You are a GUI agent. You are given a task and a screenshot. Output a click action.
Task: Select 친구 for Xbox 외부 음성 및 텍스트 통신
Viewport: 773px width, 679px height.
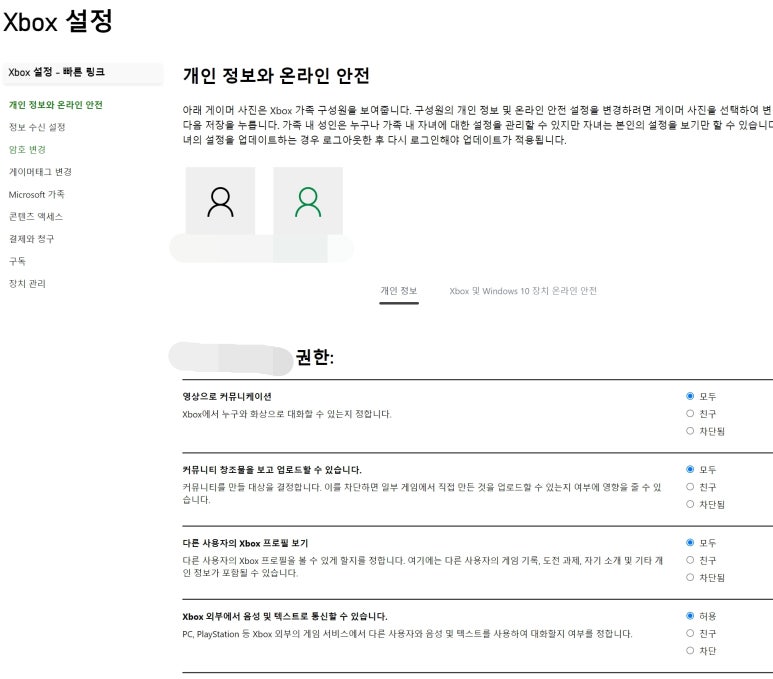pos(690,633)
